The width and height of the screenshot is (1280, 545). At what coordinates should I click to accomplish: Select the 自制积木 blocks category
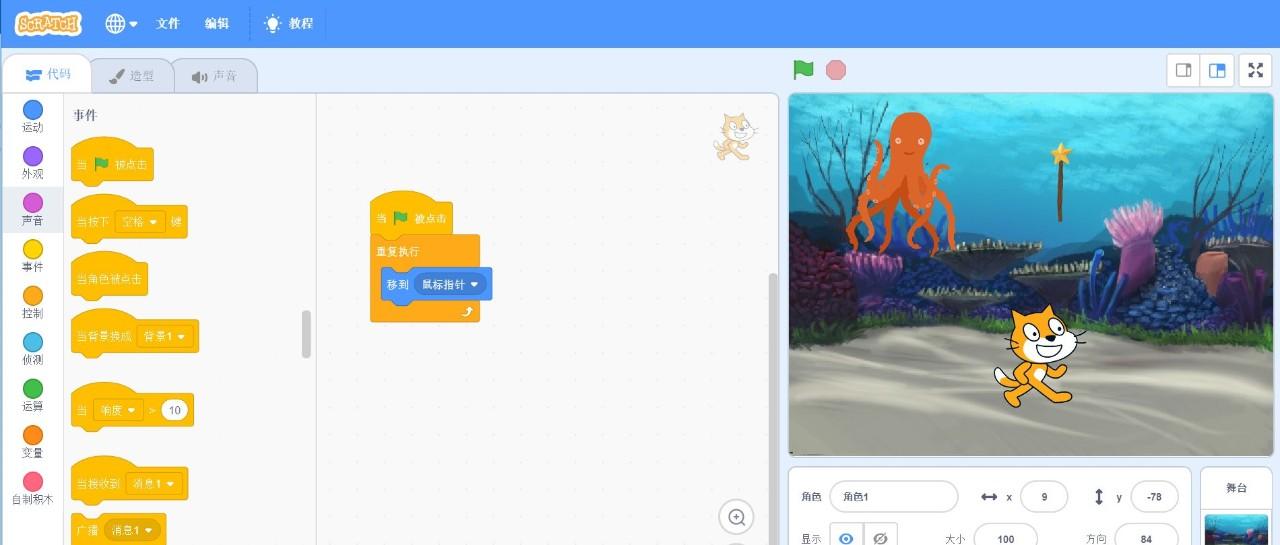[x=33, y=487]
